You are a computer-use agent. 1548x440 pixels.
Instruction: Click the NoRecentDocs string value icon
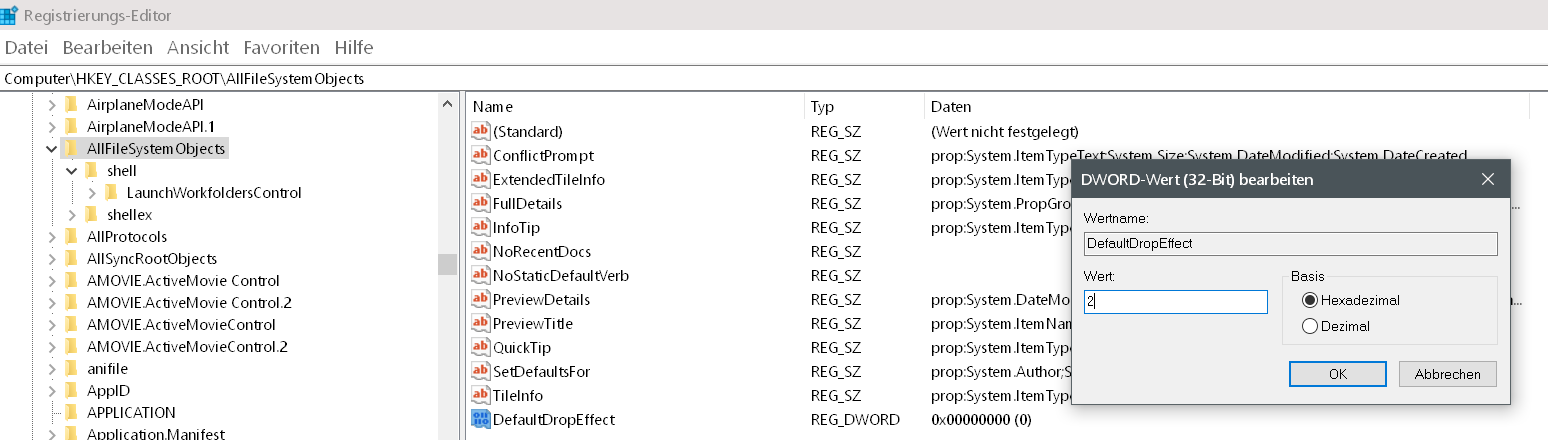pyautogui.click(x=481, y=251)
